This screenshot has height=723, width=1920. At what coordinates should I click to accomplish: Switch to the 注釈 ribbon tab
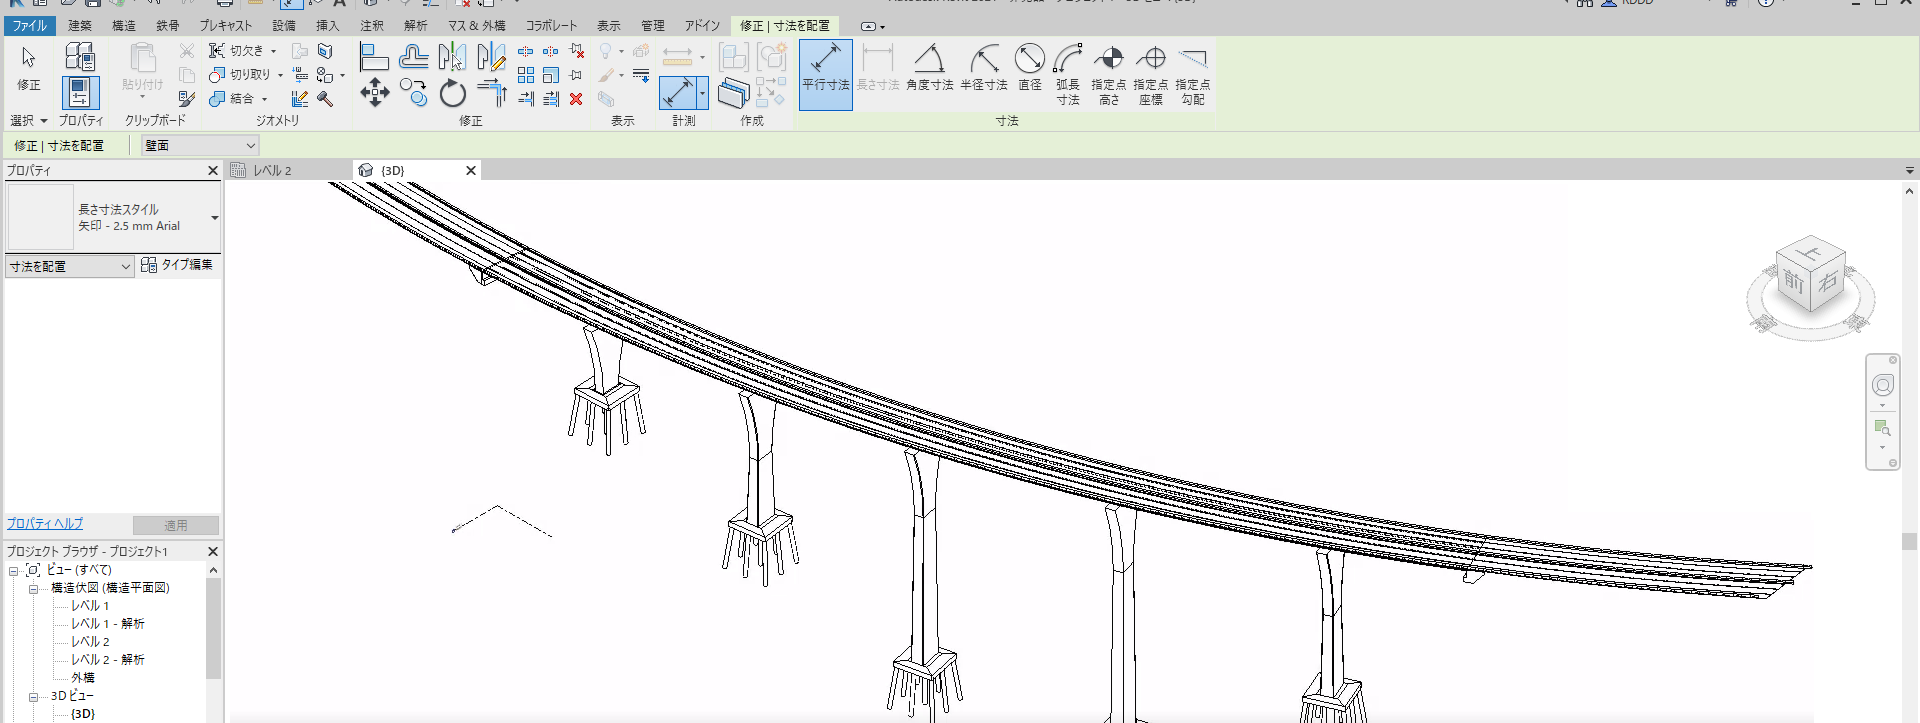372,26
